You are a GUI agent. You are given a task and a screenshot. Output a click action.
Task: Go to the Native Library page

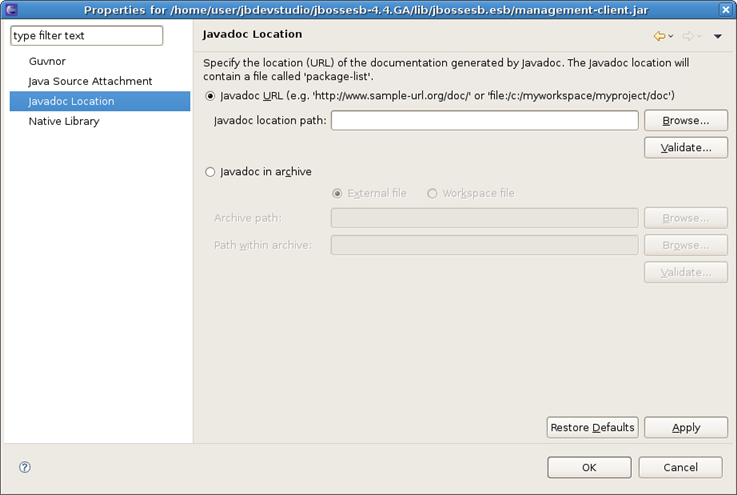pos(64,121)
